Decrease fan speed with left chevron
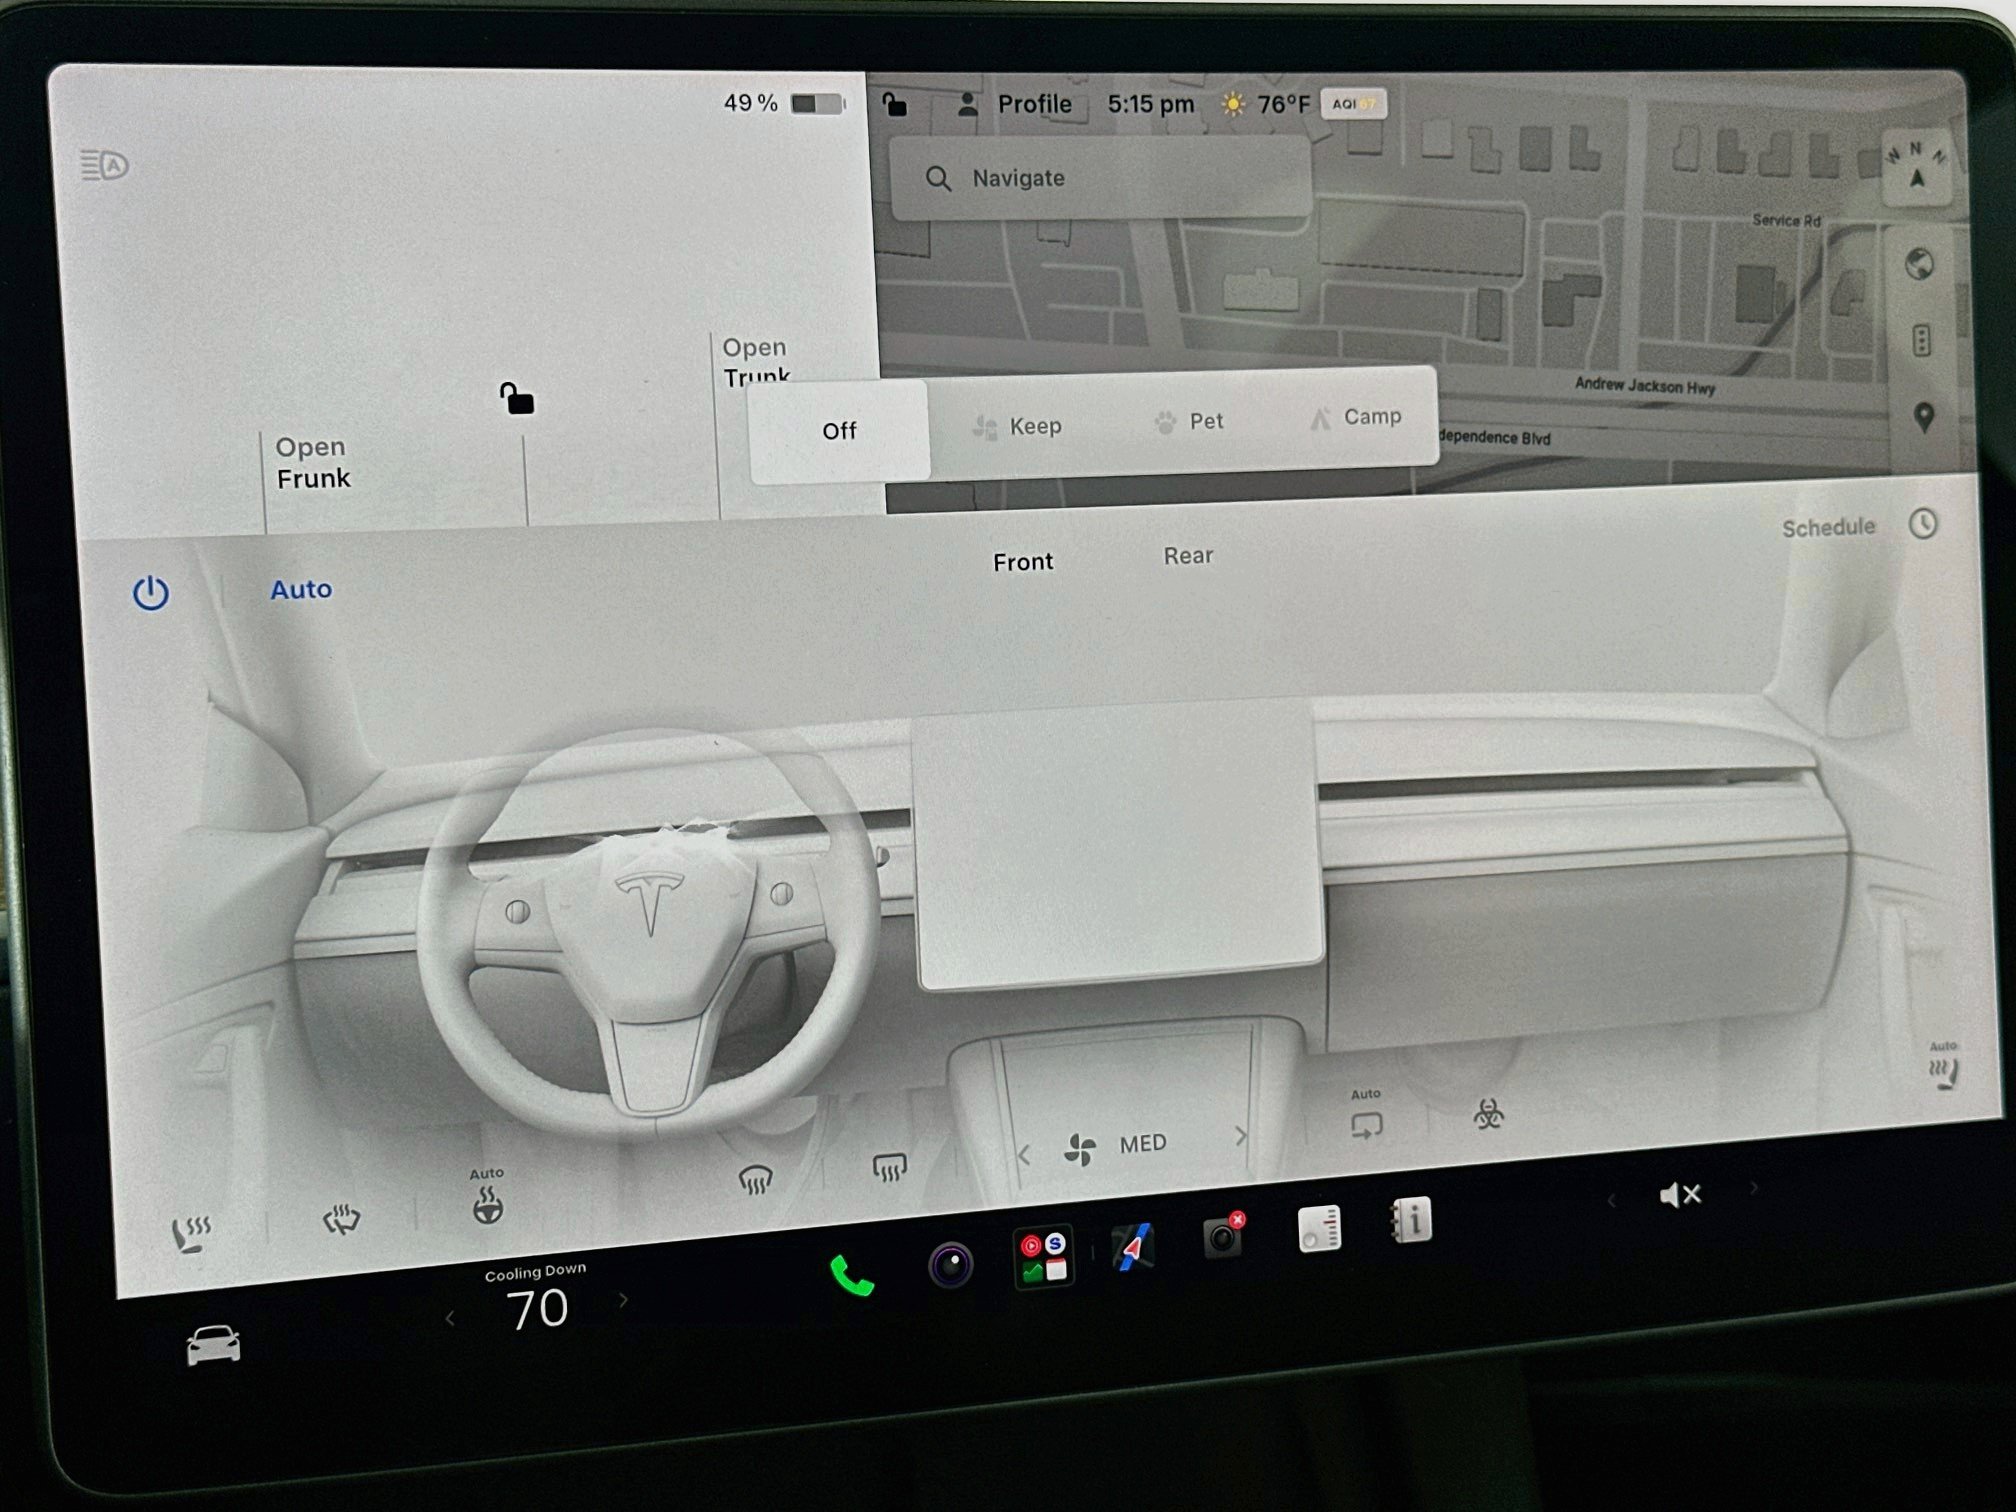 [1023, 1155]
